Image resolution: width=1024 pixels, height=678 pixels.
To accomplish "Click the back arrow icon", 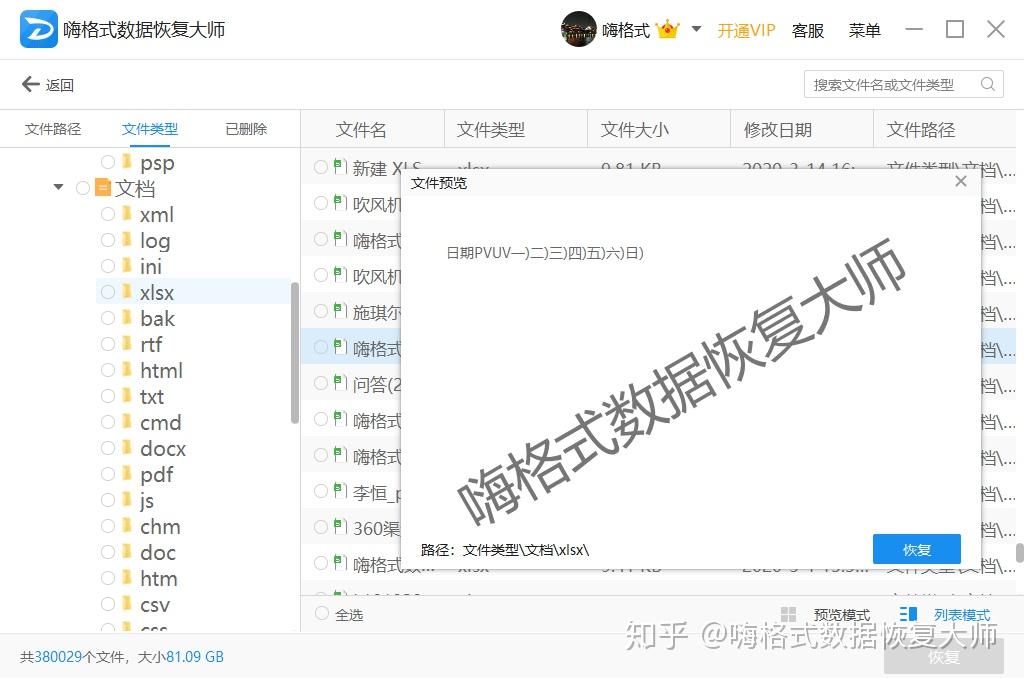I will (x=31, y=84).
